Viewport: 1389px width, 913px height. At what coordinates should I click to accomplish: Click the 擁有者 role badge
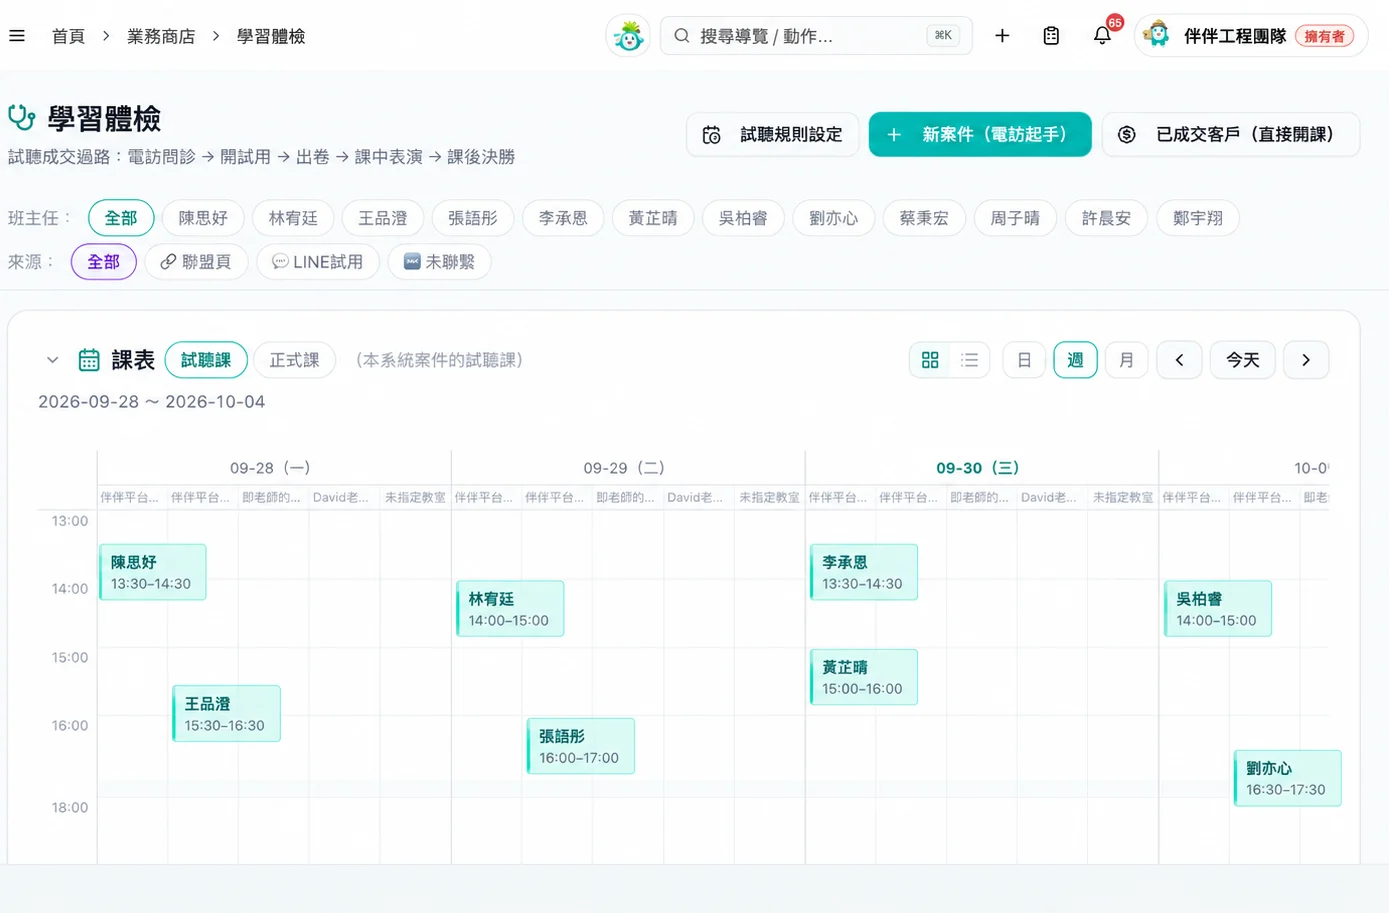1325,36
